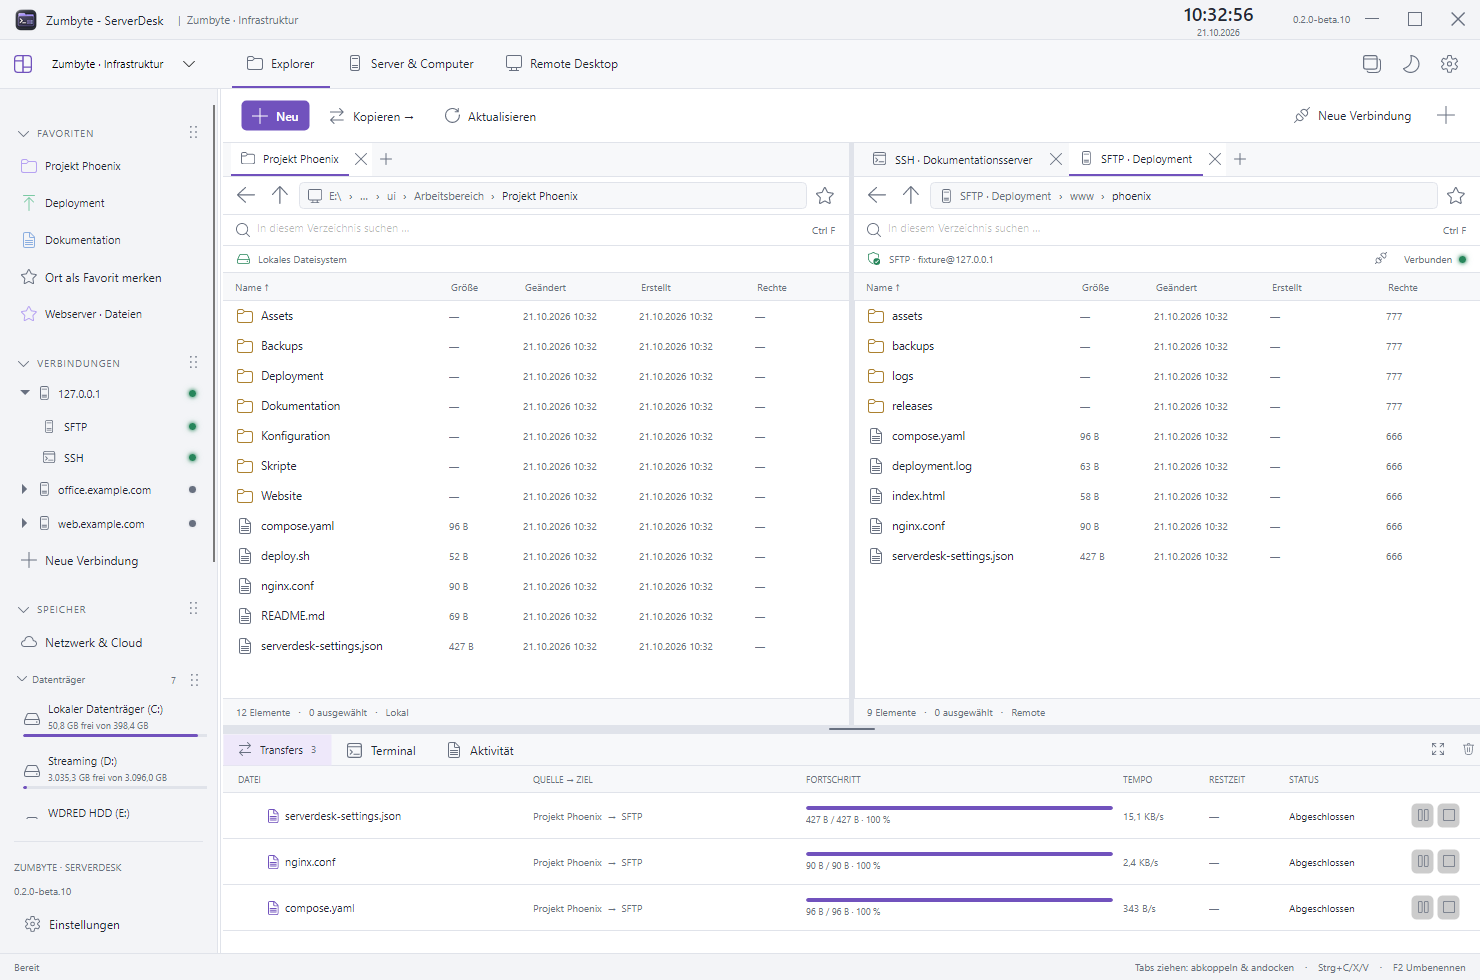The height and width of the screenshot is (980, 1480).
Task: Select SSH · Dokumentationsserver tab
Action: point(953,159)
